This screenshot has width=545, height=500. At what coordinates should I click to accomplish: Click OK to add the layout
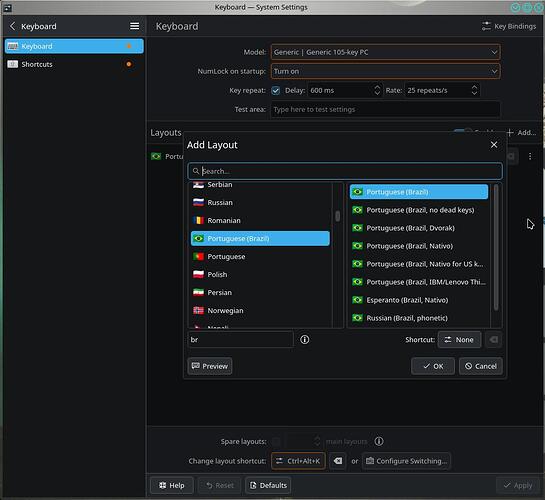coord(433,366)
